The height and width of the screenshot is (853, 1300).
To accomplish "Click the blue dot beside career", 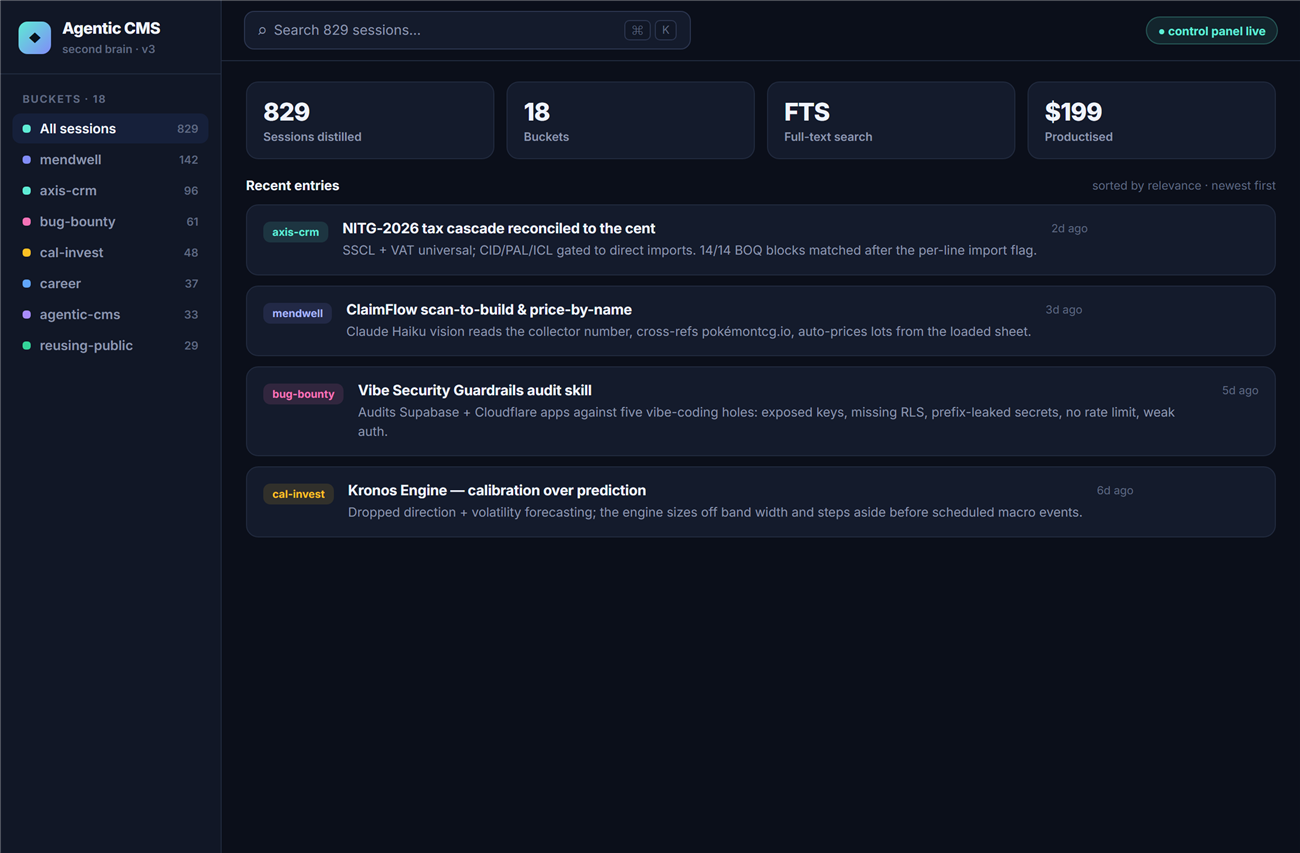I will point(27,284).
